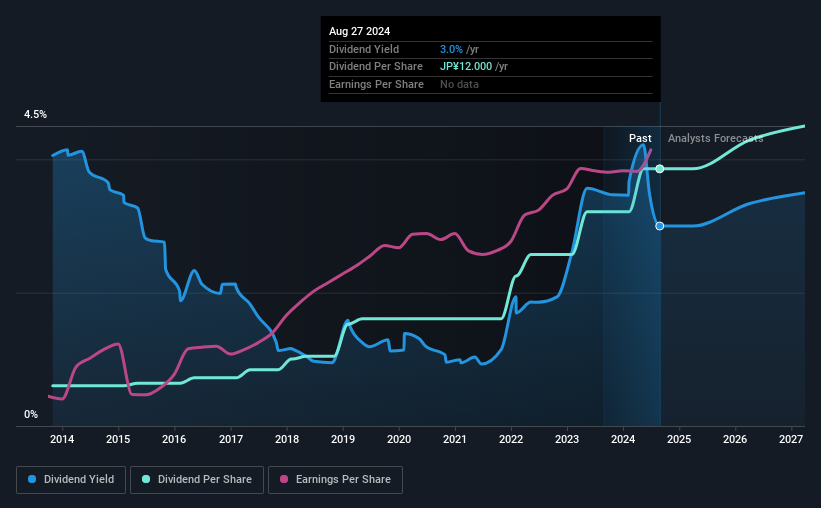Toggle the Earnings Per Share legend button

[336, 480]
